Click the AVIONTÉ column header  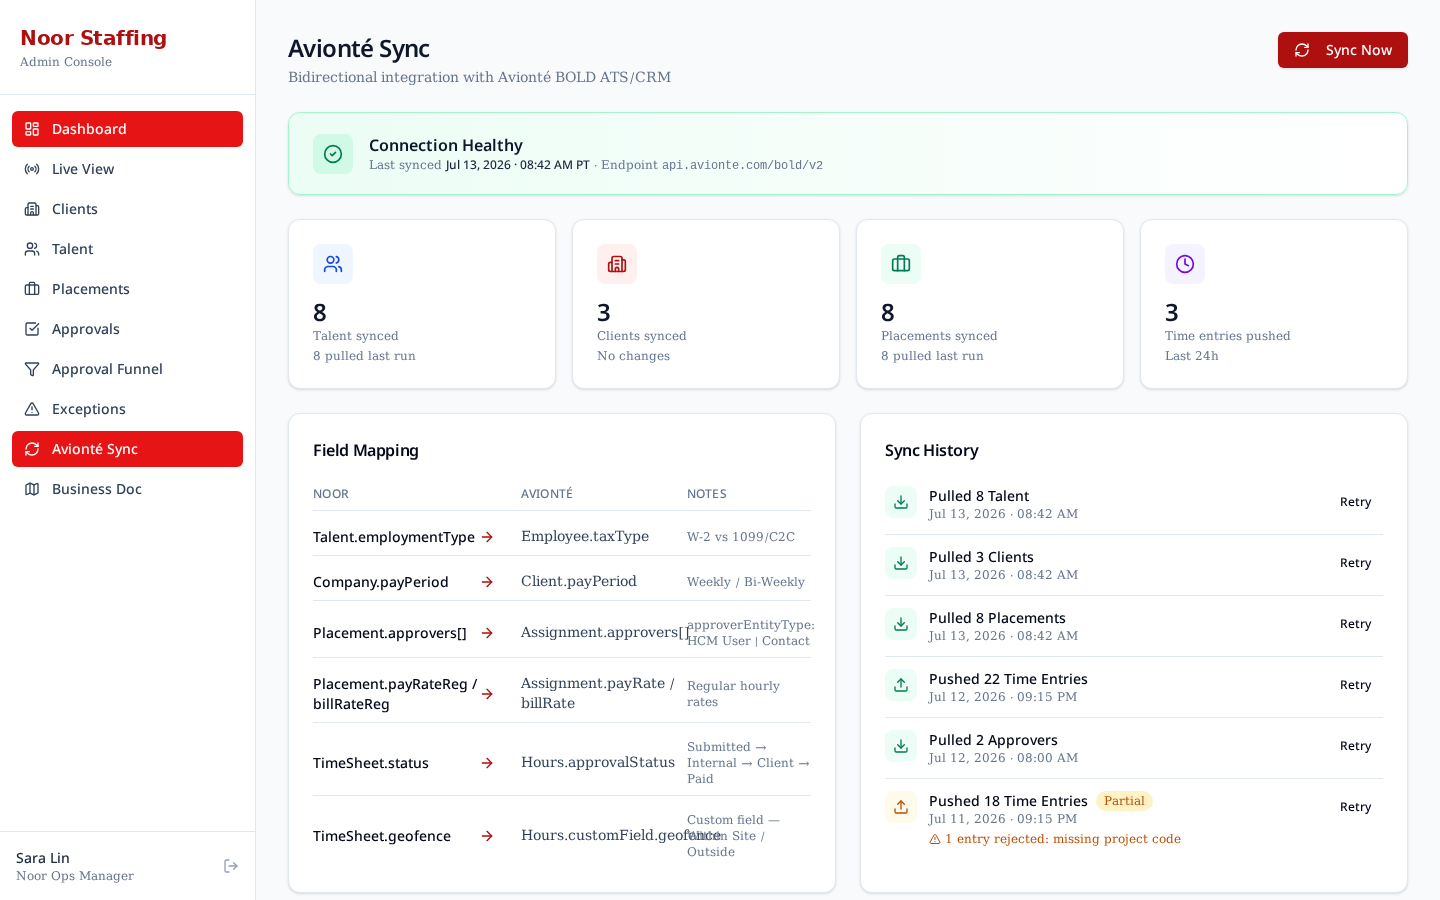click(x=547, y=494)
